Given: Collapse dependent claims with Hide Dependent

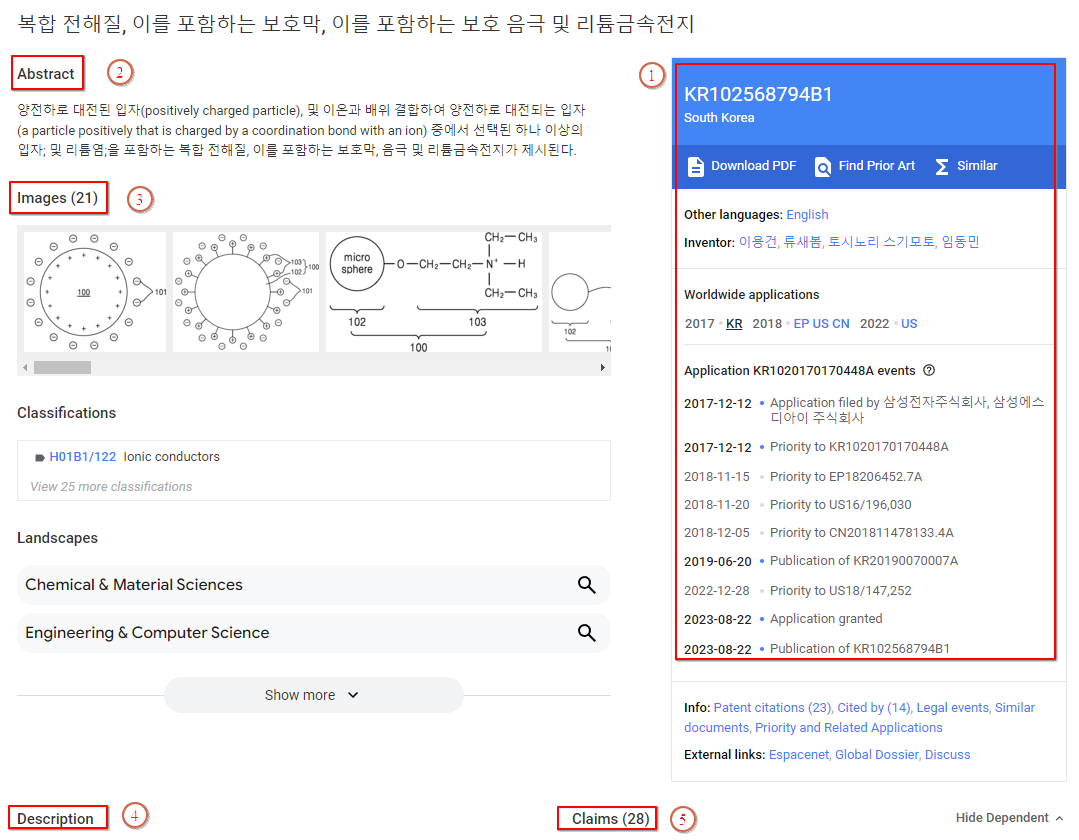Looking at the screenshot, I should tap(1009, 817).
